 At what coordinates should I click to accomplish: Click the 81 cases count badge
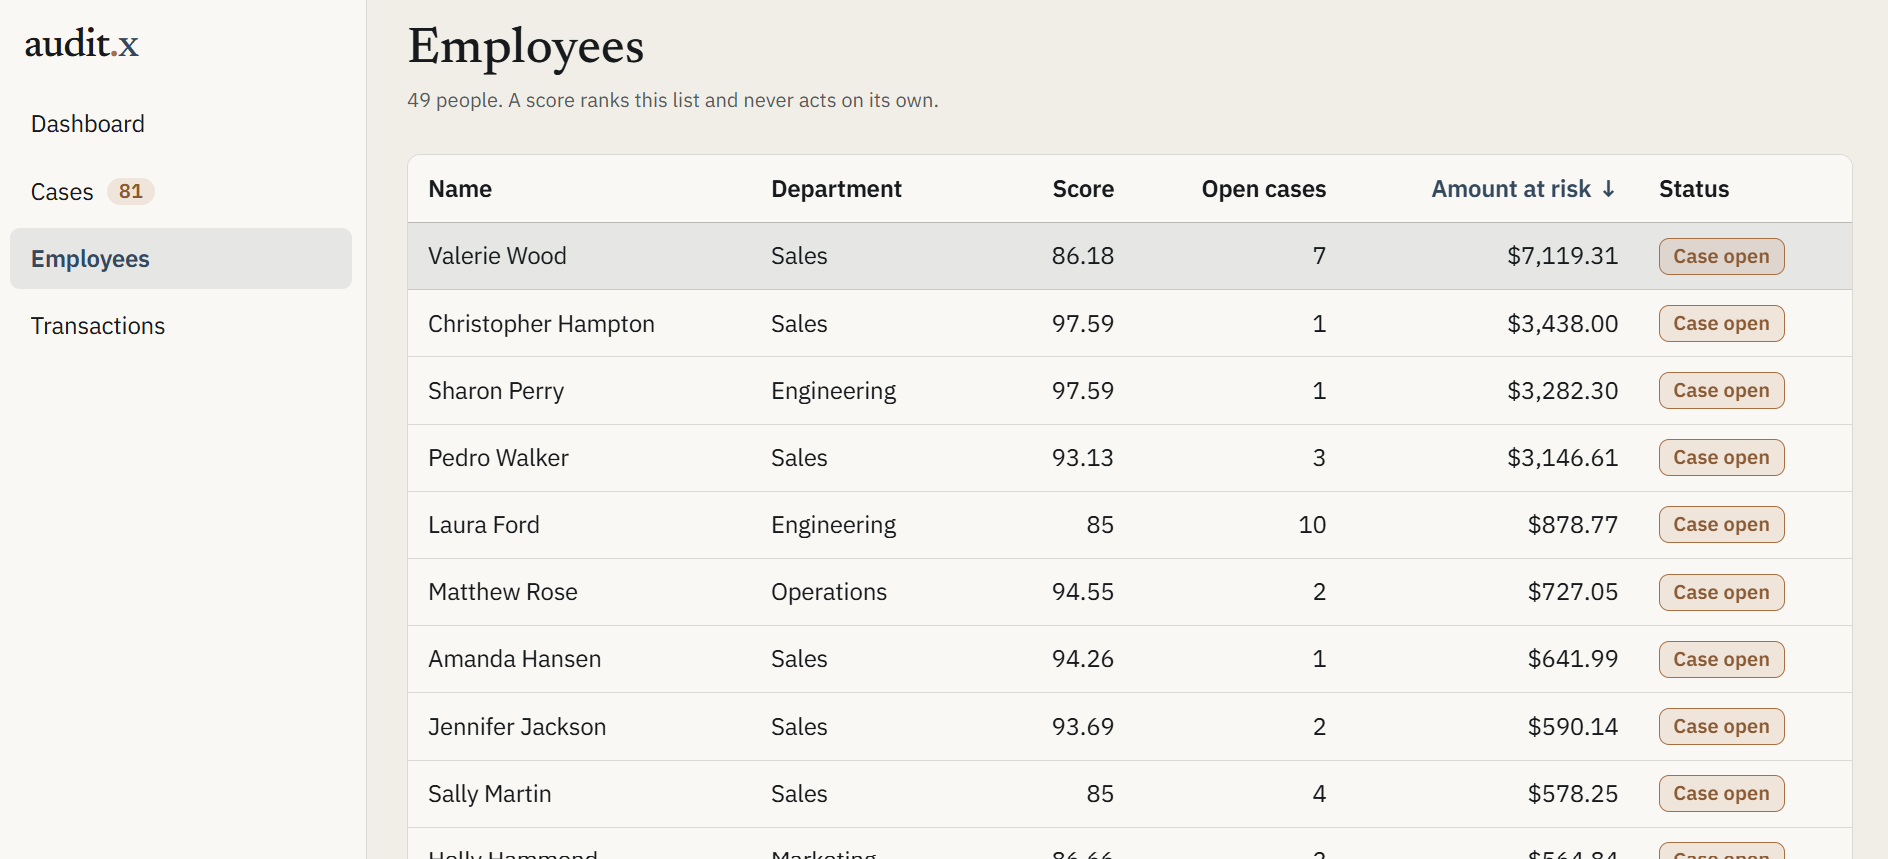coord(131,191)
